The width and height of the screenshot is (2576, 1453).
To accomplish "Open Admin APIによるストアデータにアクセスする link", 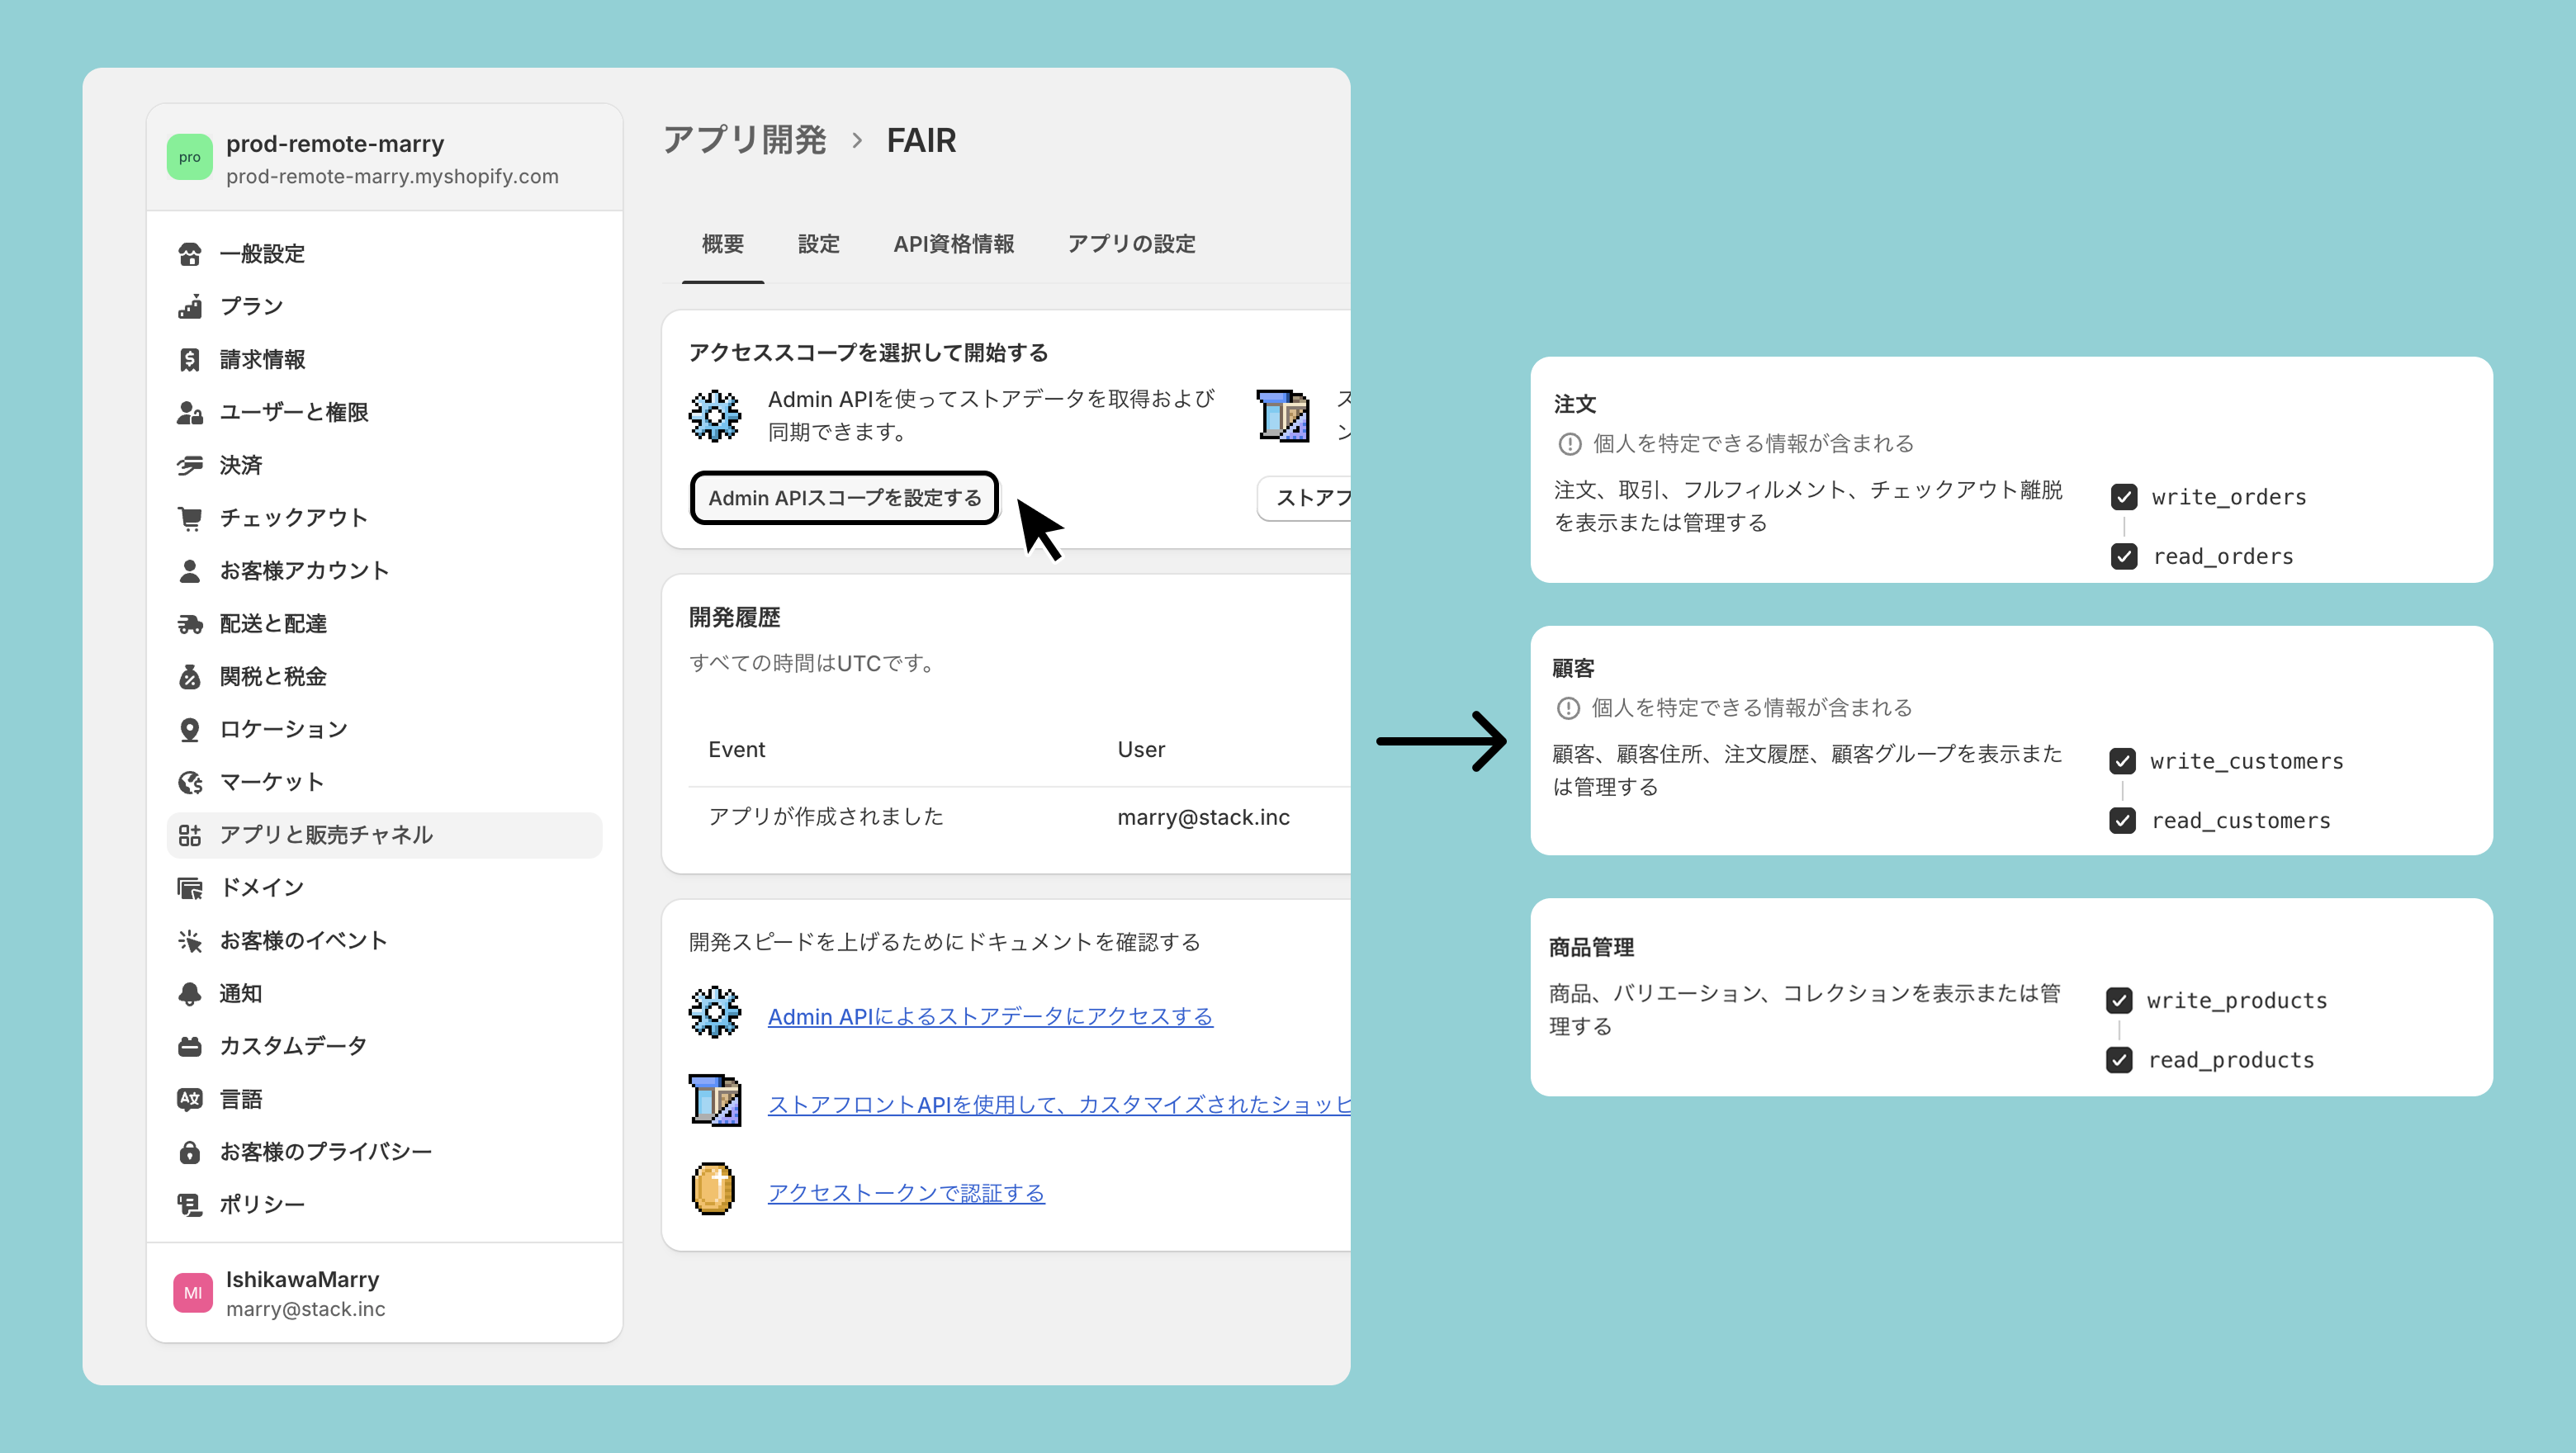I will (x=990, y=1017).
